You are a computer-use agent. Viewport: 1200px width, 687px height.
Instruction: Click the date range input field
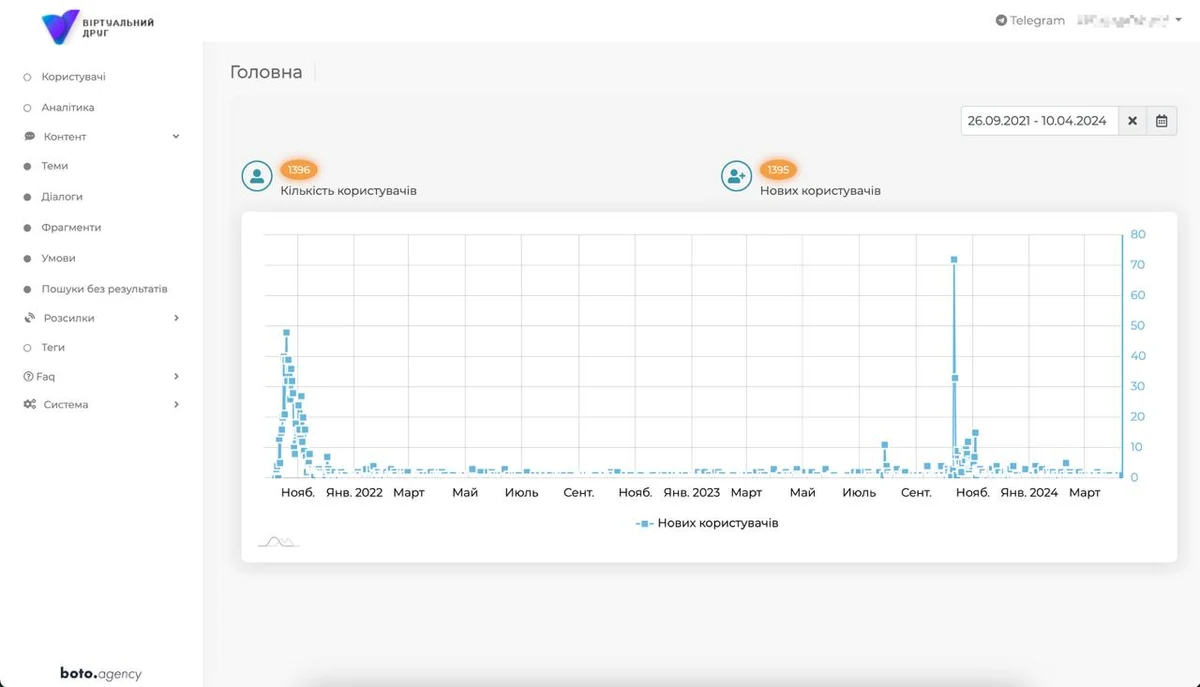point(1037,121)
